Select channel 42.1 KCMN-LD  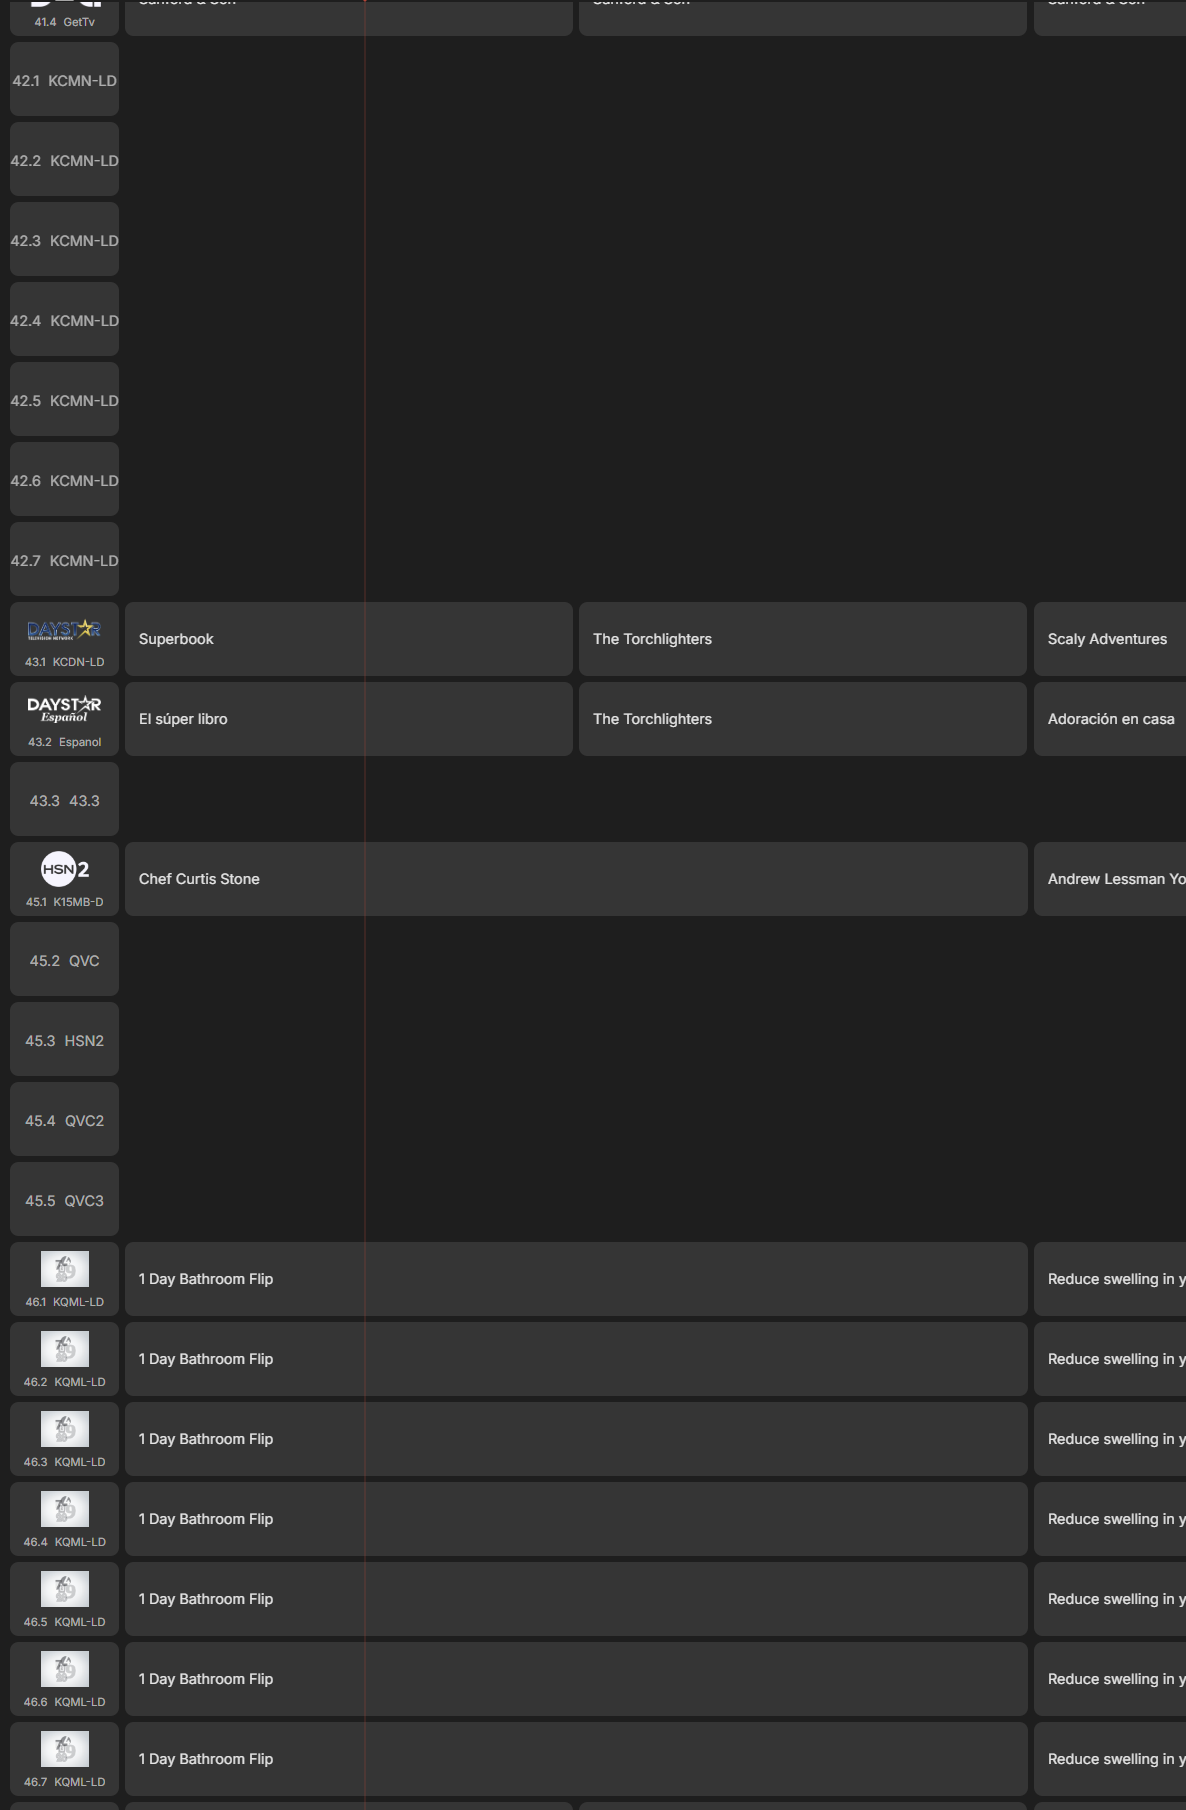coord(64,79)
